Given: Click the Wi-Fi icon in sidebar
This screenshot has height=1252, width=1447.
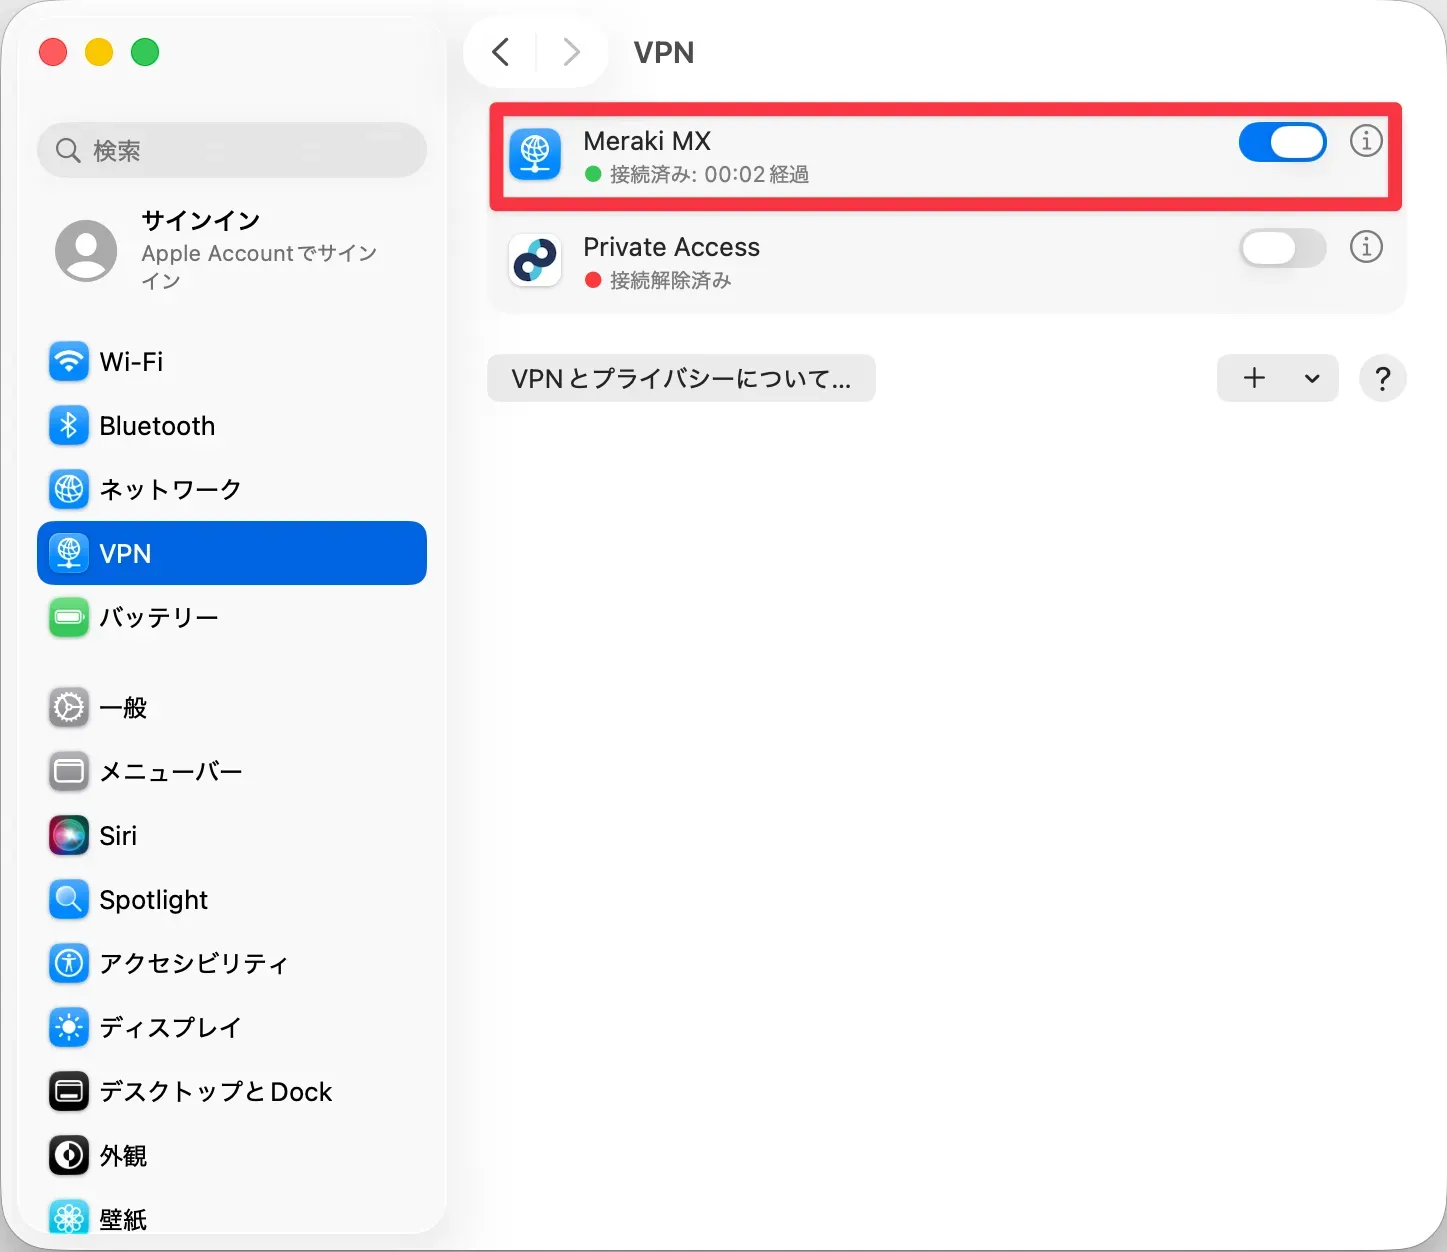Looking at the screenshot, I should (x=68, y=362).
